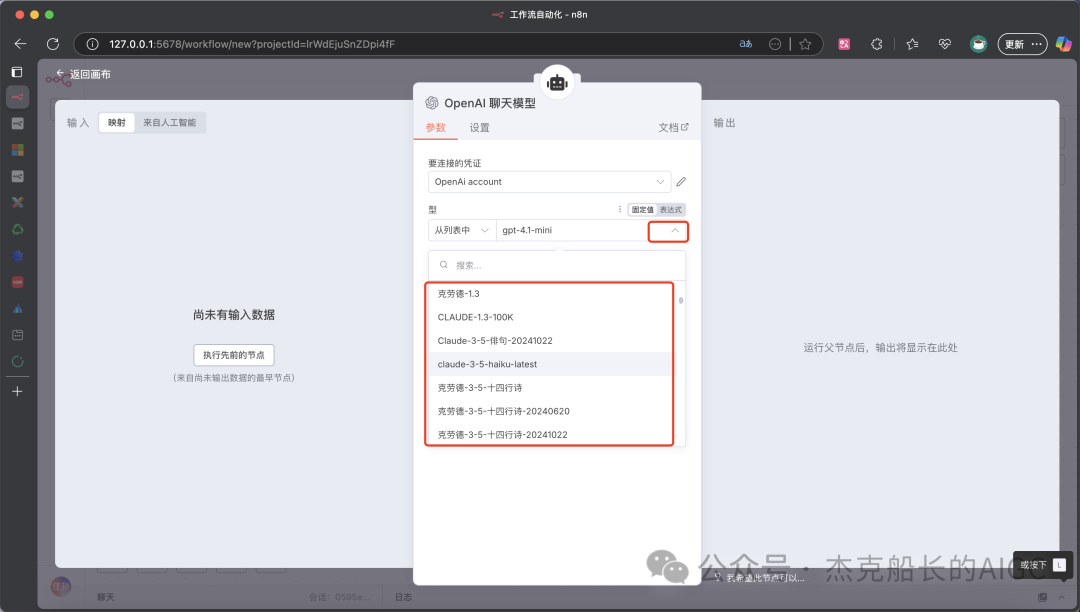Click the 或按下 L shortcut button
1080x612 pixels.
tap(1043, 565)
